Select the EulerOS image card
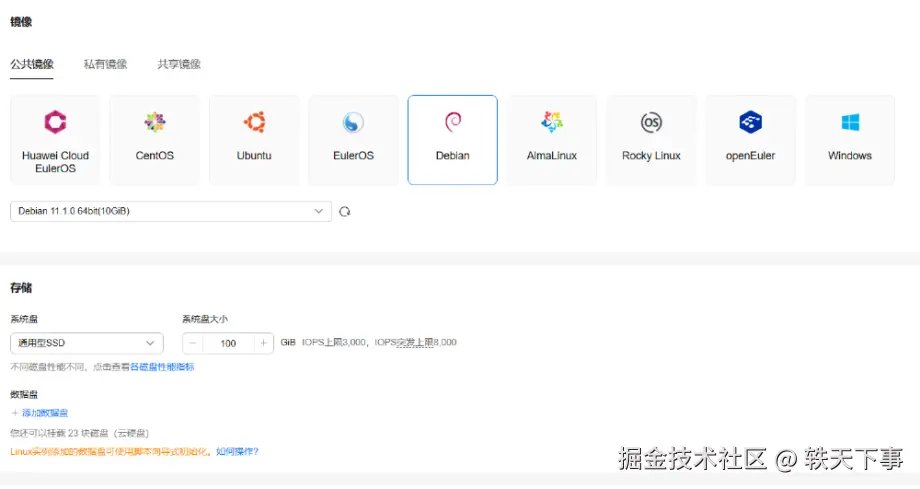The width and height of the screenshot is (920, 489). tap(353, 140)
